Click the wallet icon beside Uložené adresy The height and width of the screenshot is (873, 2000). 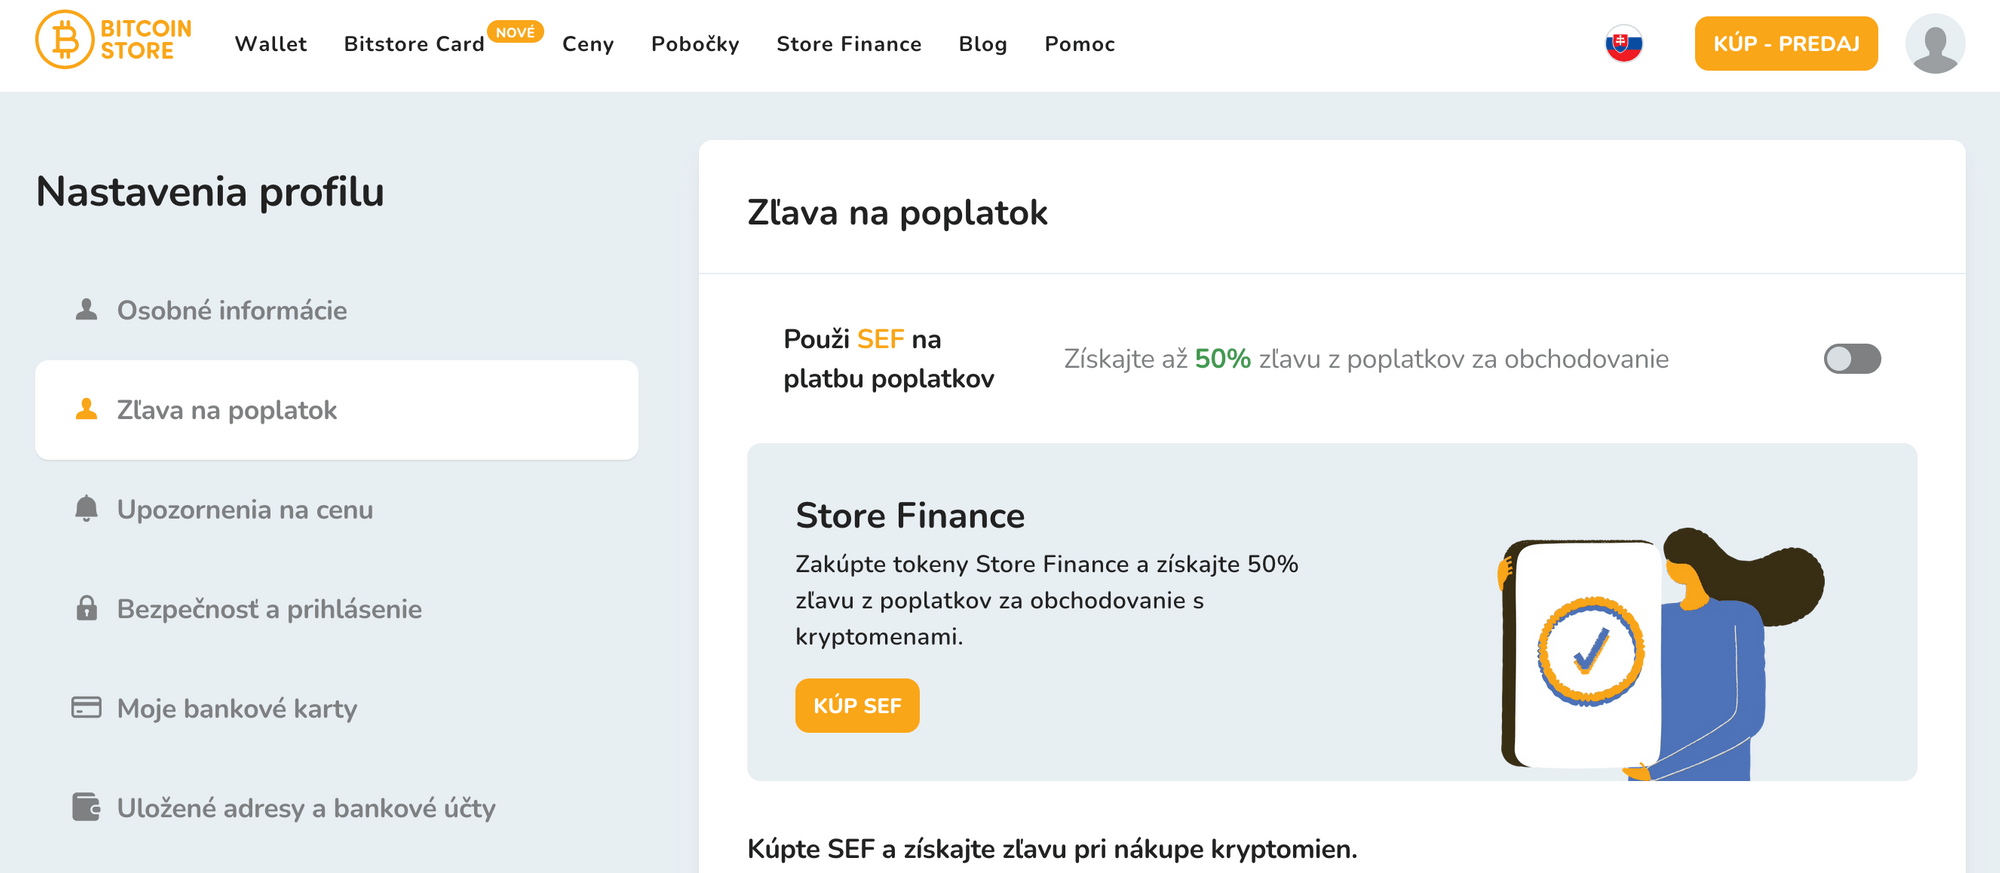85,808
